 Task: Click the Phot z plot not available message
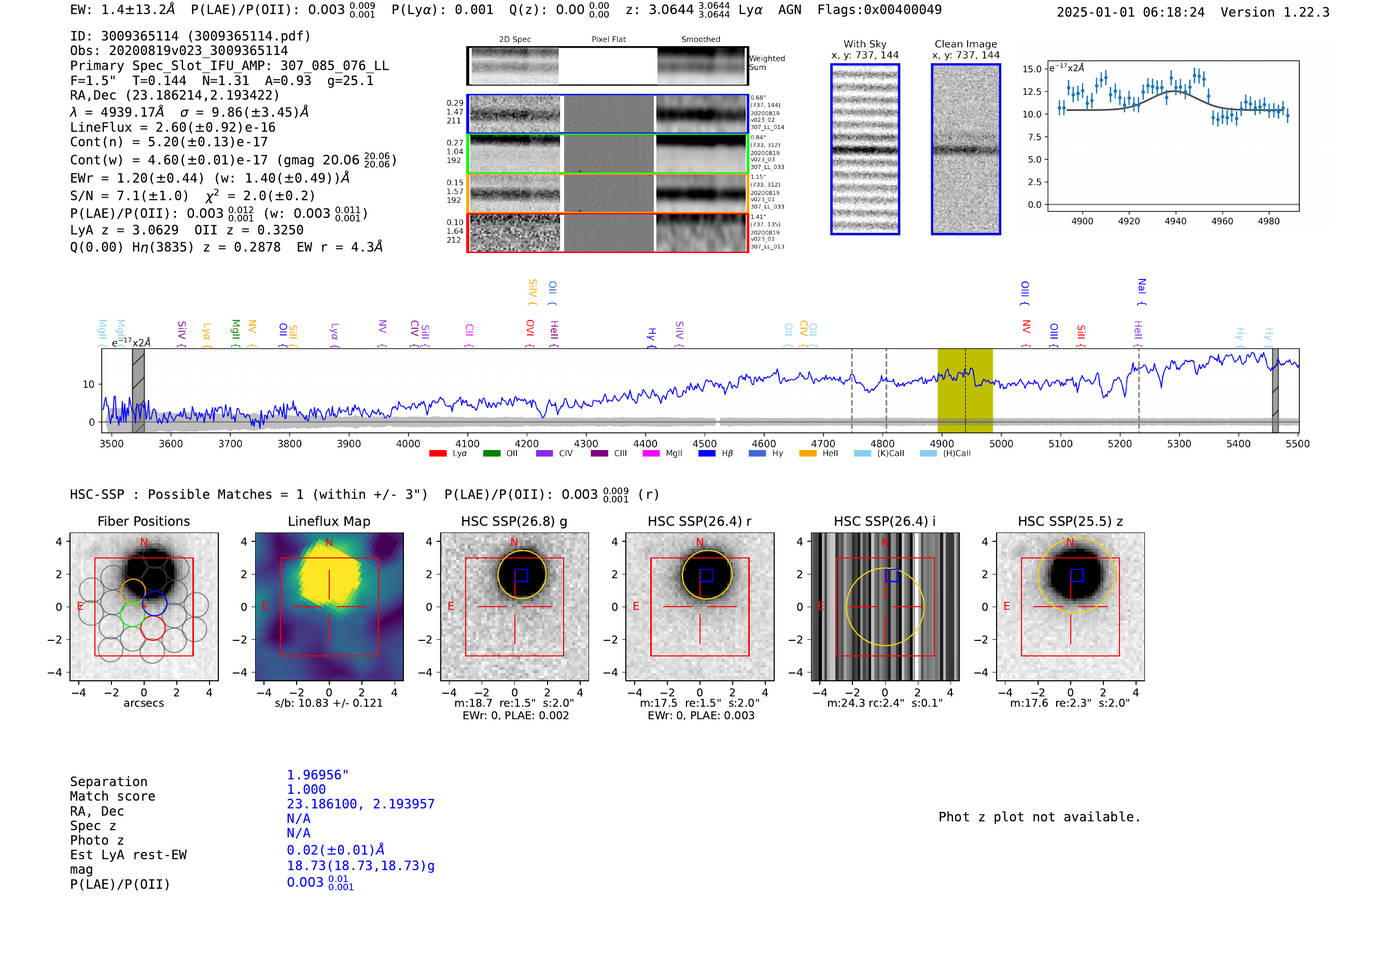point(1039,817)
